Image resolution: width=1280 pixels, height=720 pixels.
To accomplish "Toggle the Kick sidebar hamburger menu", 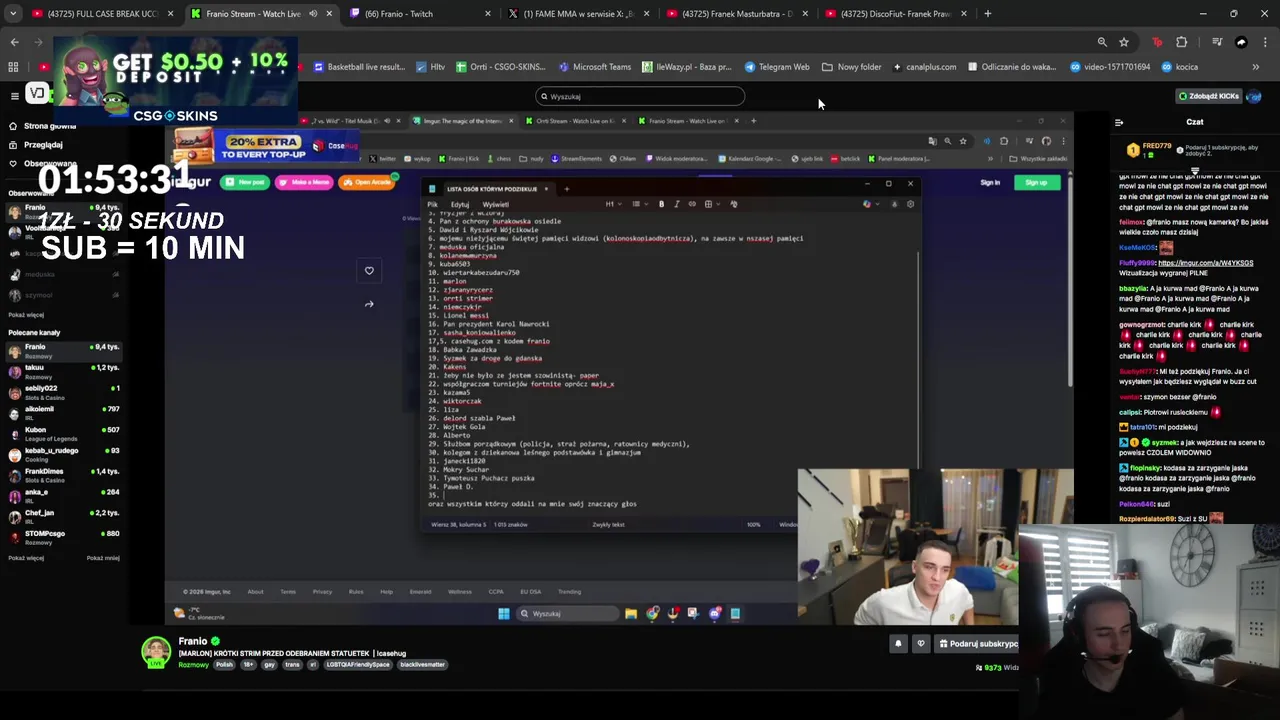I will pos(14,96).
